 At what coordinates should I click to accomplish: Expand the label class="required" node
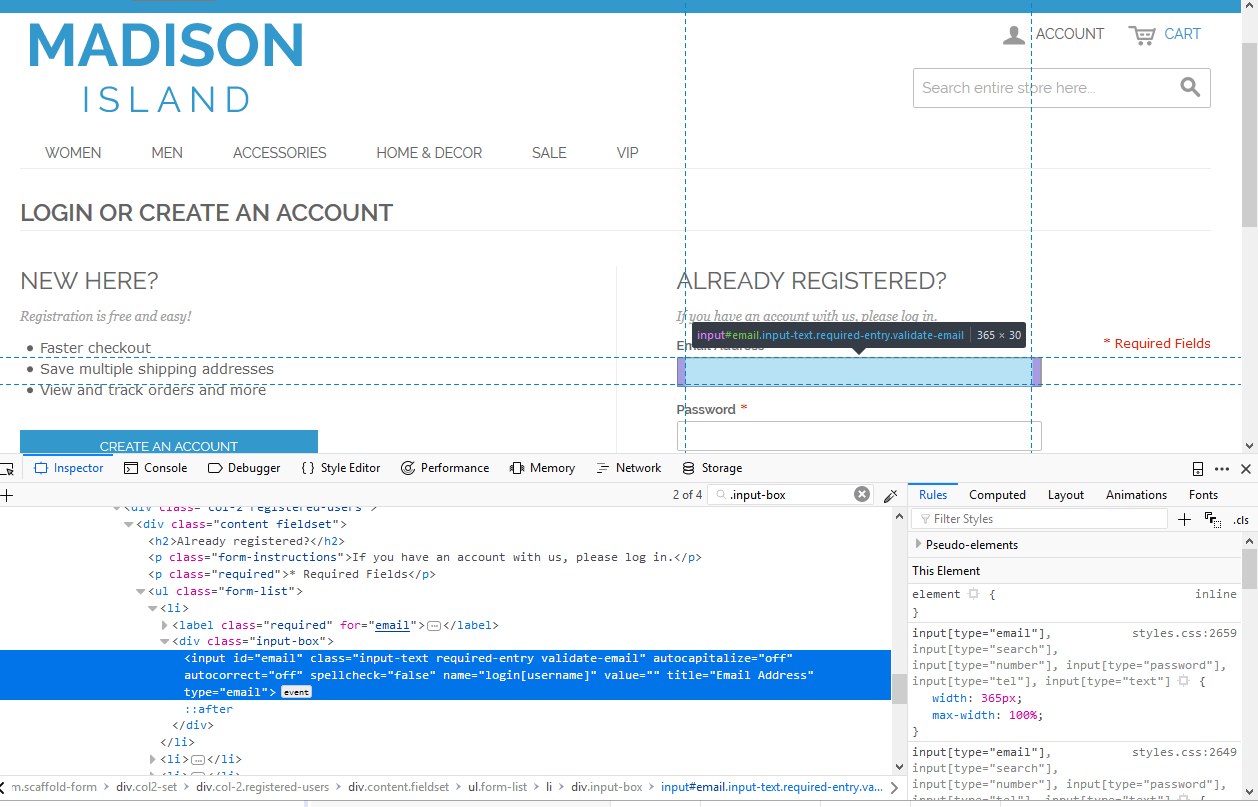[165, 625]
